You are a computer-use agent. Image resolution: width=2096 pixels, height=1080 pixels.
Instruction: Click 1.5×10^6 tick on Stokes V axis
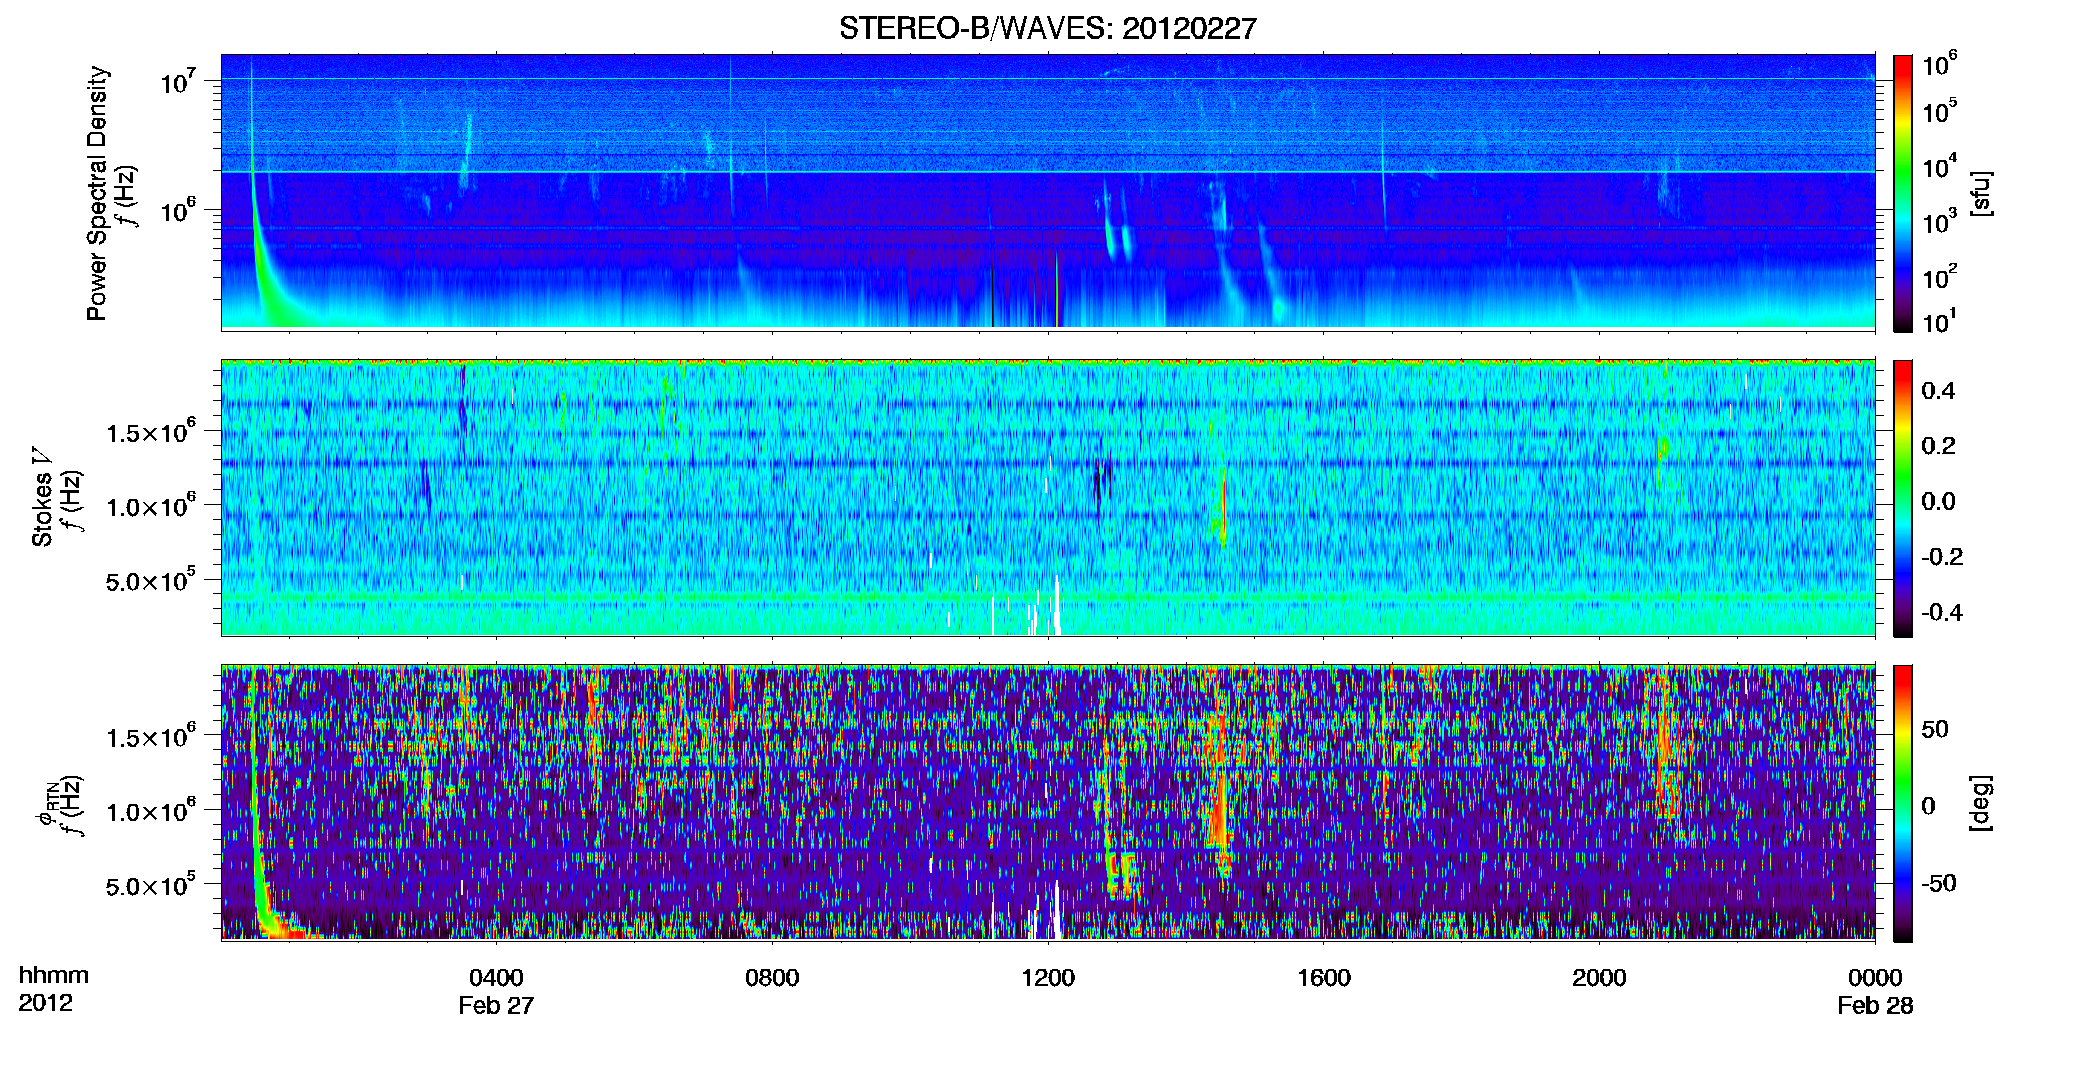(x=151, y=432)
